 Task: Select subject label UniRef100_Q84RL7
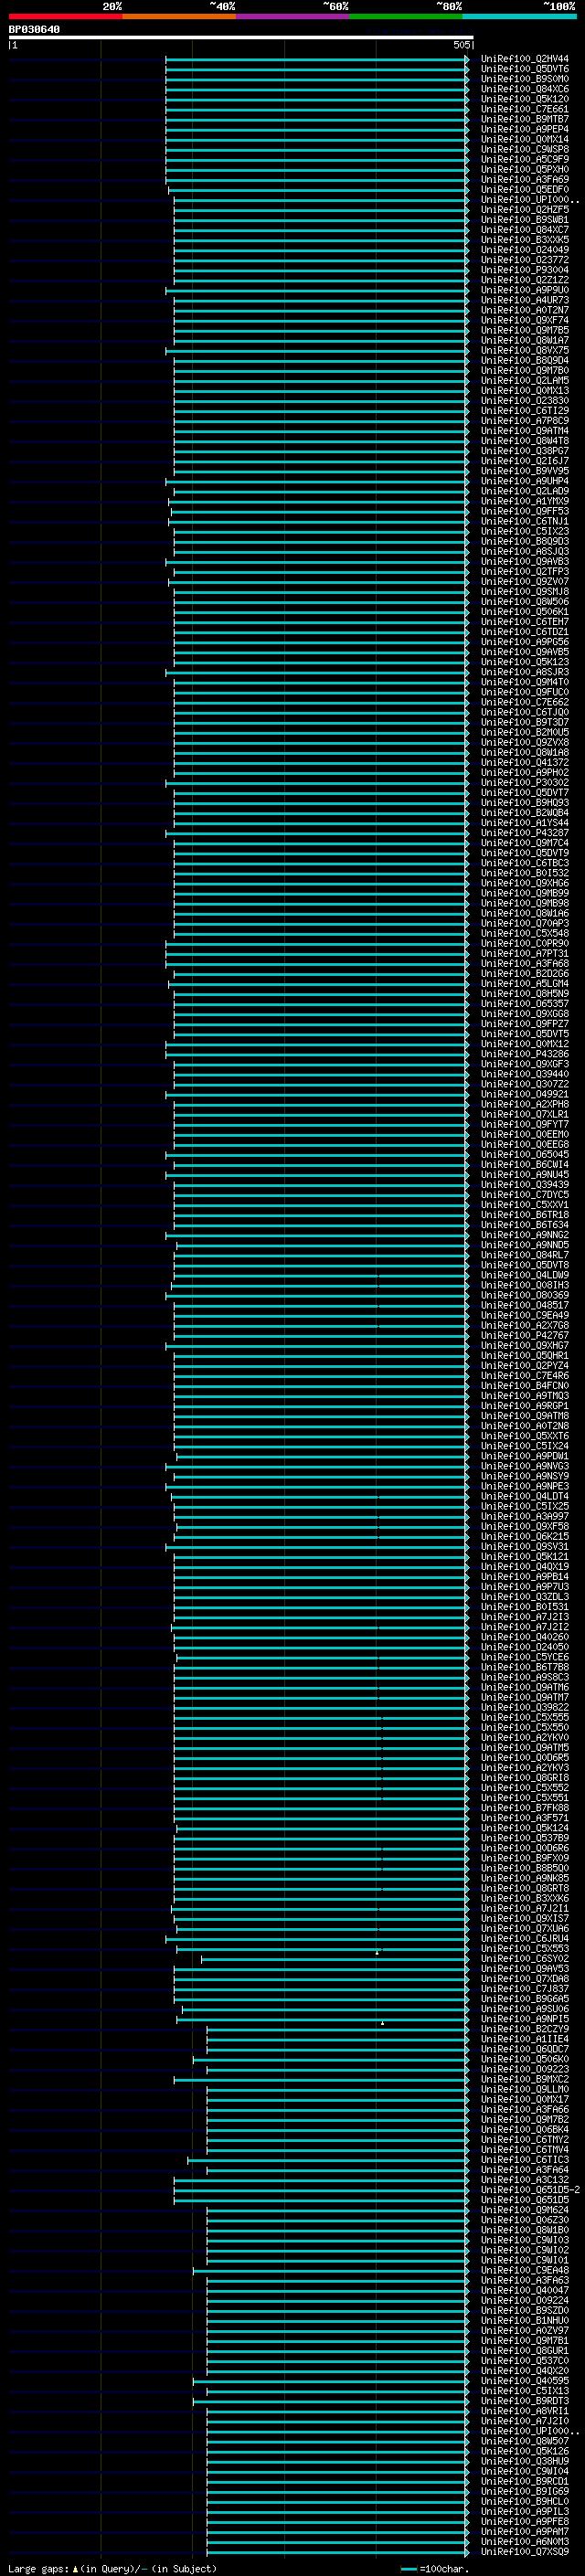(x=525, y=1255)
